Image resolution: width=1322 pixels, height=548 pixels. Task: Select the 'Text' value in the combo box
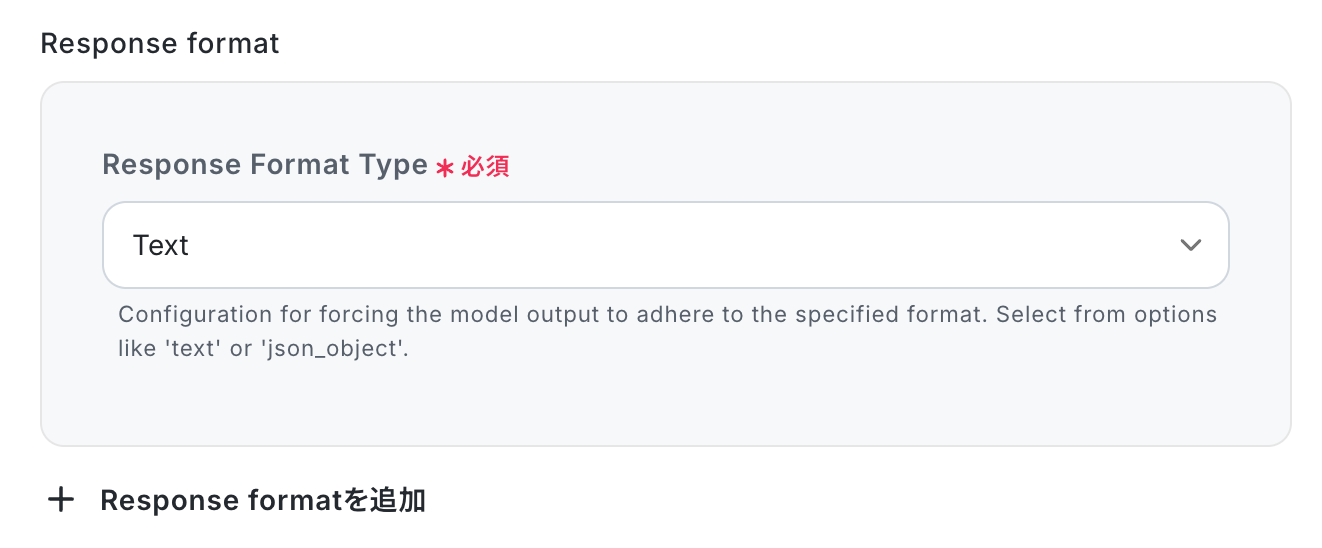tap(161, 245)
